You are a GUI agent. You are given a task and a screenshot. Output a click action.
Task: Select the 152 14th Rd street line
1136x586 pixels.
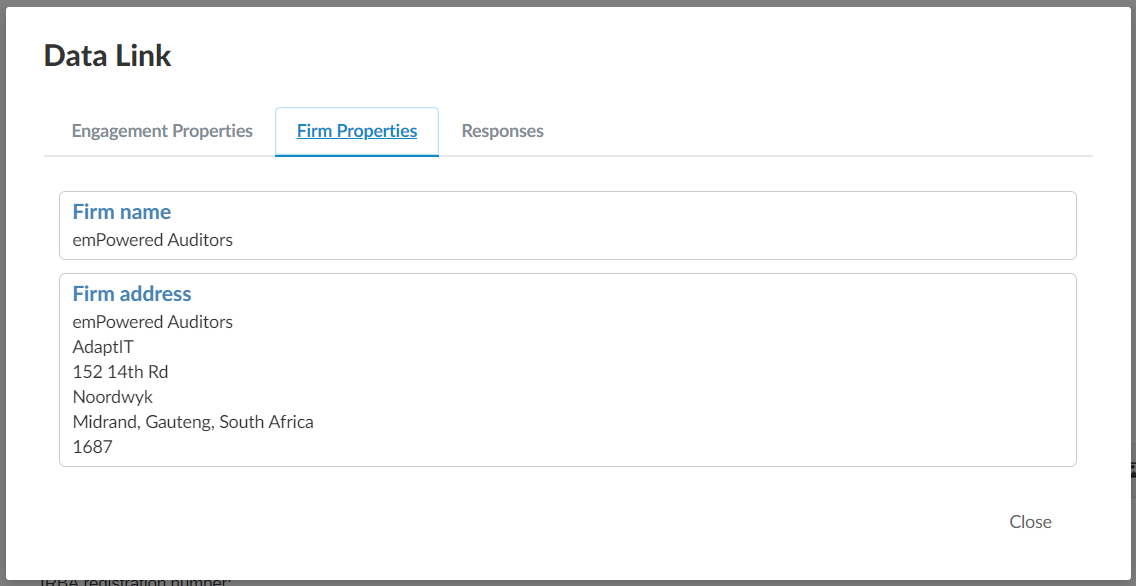coord(120,372)
